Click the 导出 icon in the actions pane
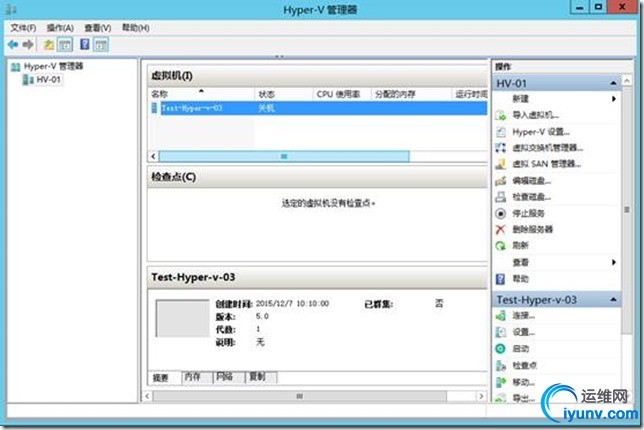The image size is (644, 430). click(x=501, y=398)
